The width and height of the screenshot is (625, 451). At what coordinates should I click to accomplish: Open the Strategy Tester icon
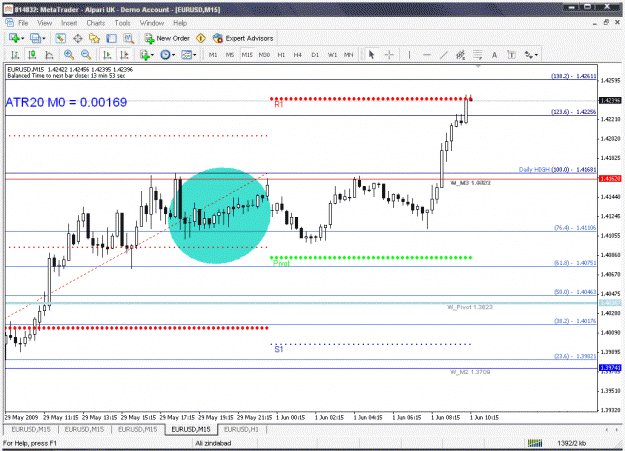(128, 38)
